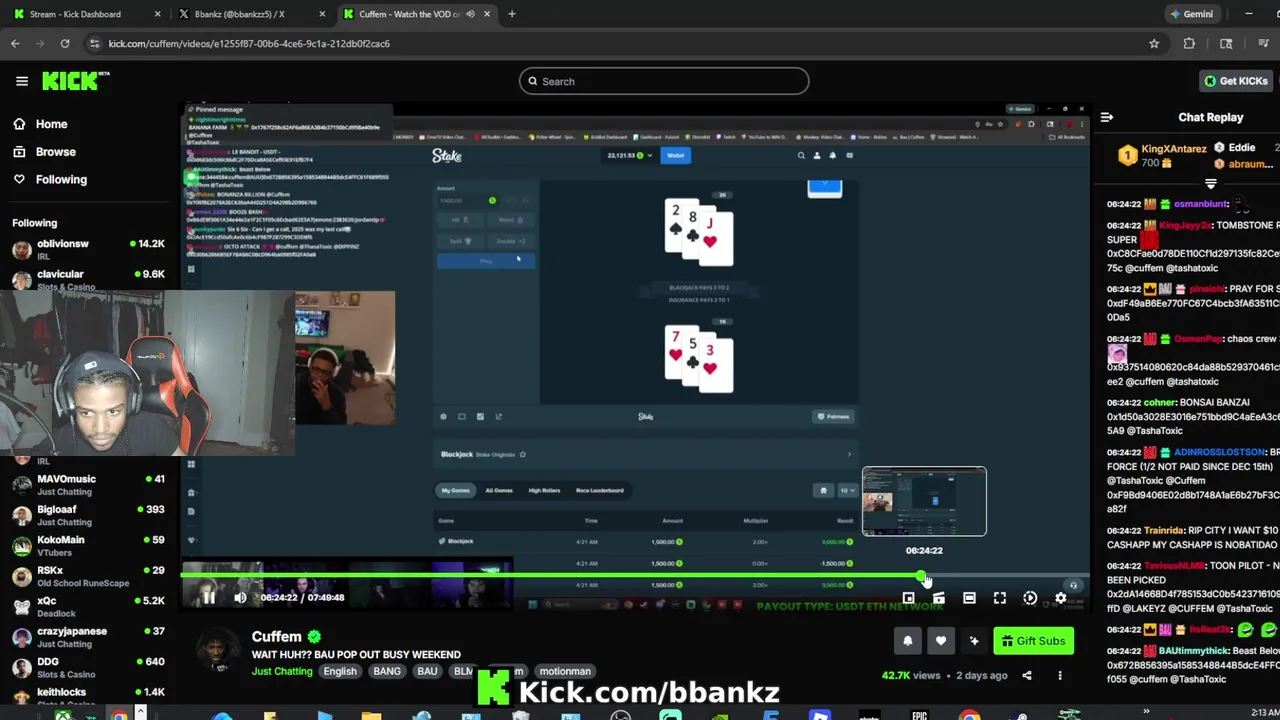Share the video via share icon
1280x720 pixels.
pyautogui.click(x=1027, y=676)
